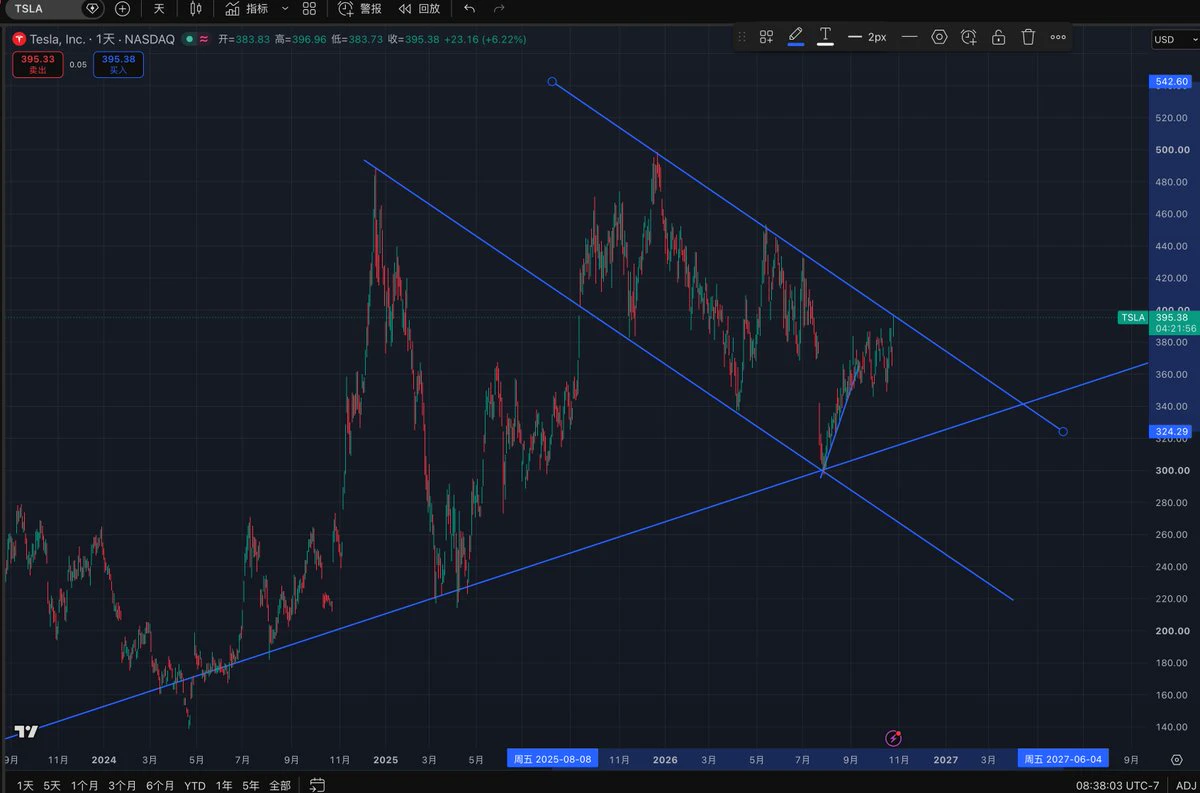The width and height of the screenshot is (1200, 793).
Task: Start 回放 bar replay
Action: [419, 8]
